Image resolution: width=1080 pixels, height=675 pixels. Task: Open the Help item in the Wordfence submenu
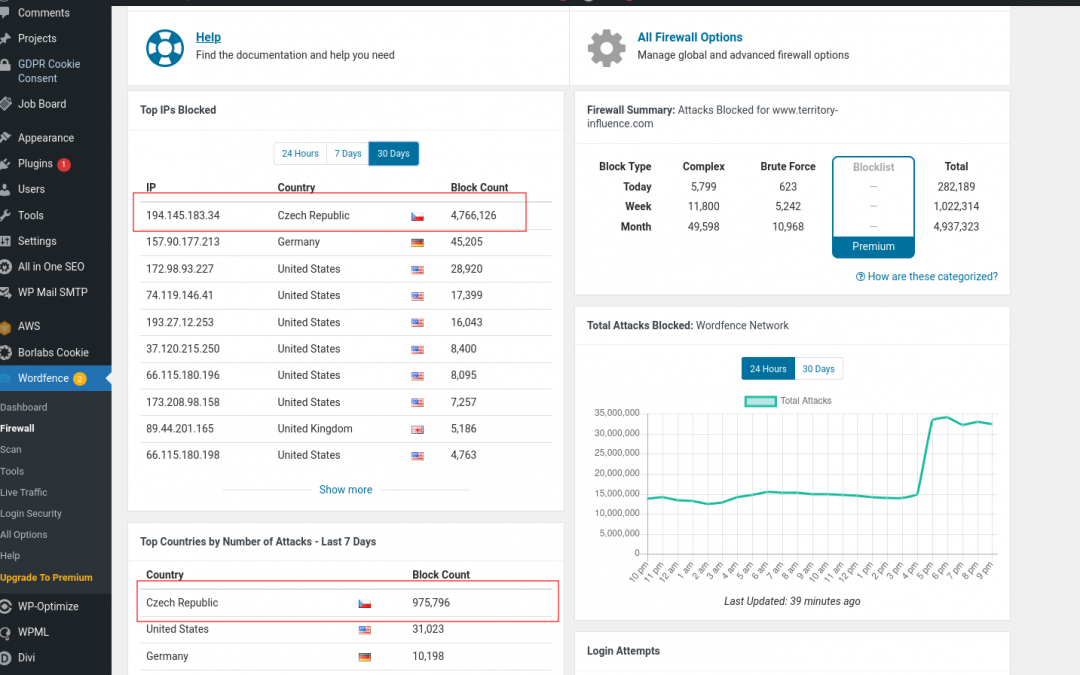pyautogui.click(x=10, y=556)
